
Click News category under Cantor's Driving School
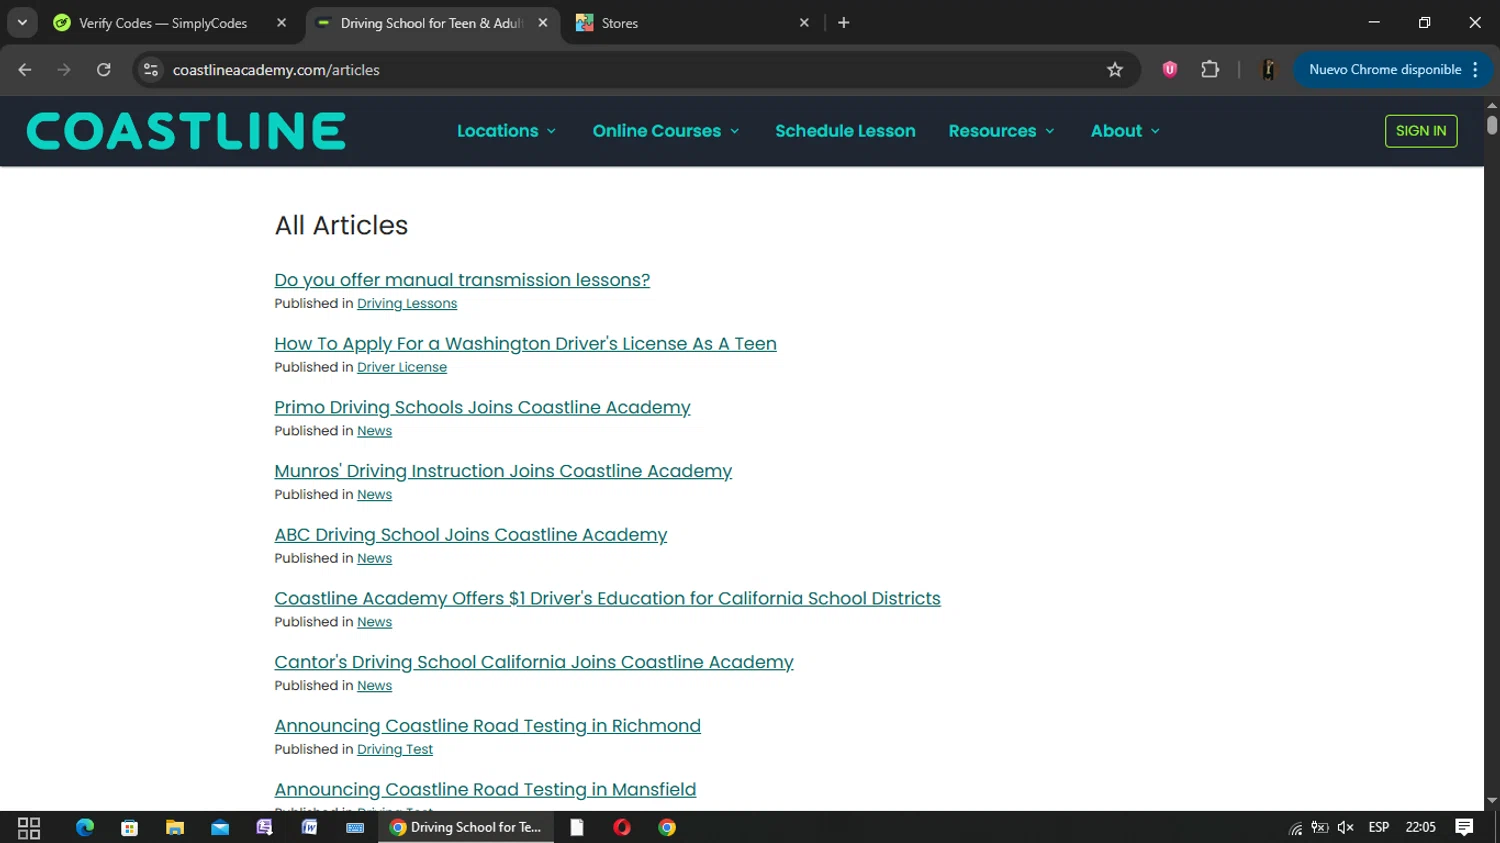tap(375, 686)
